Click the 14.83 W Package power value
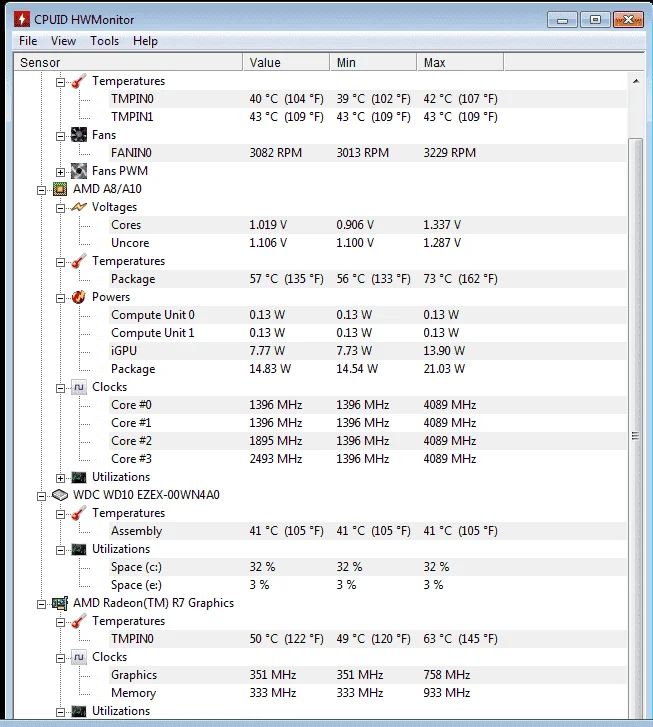 point(270,369)
